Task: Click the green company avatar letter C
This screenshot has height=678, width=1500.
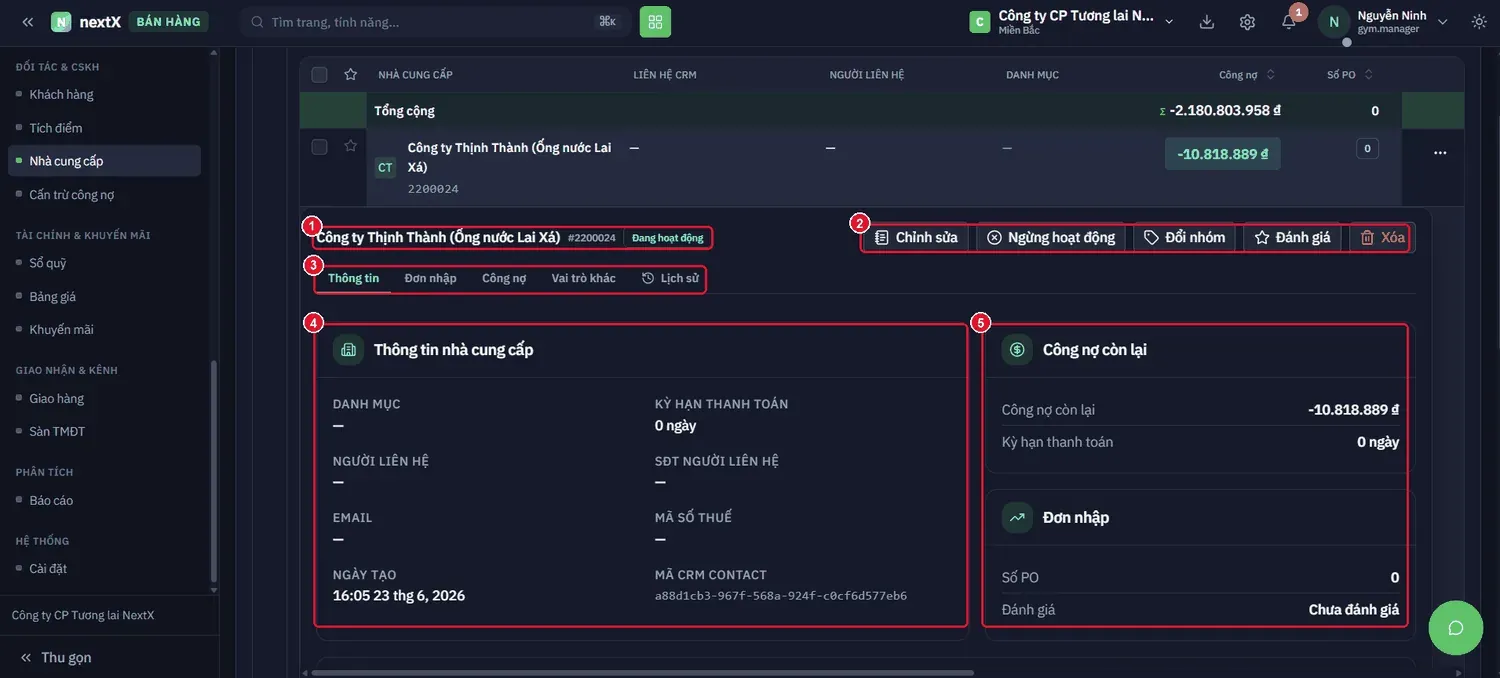Action: [980, 21]
